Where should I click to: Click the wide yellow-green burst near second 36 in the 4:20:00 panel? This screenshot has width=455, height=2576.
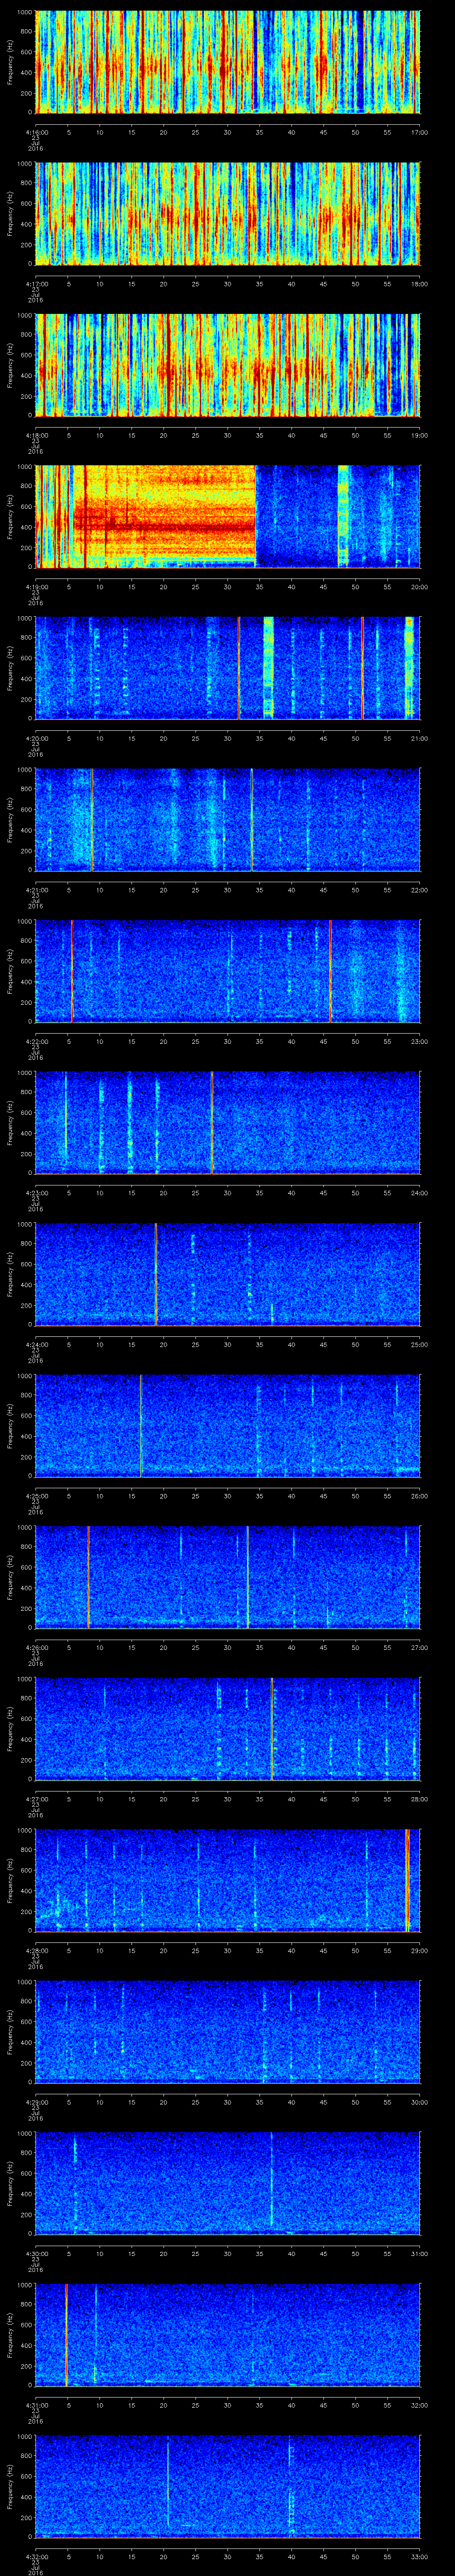(268, 668)
